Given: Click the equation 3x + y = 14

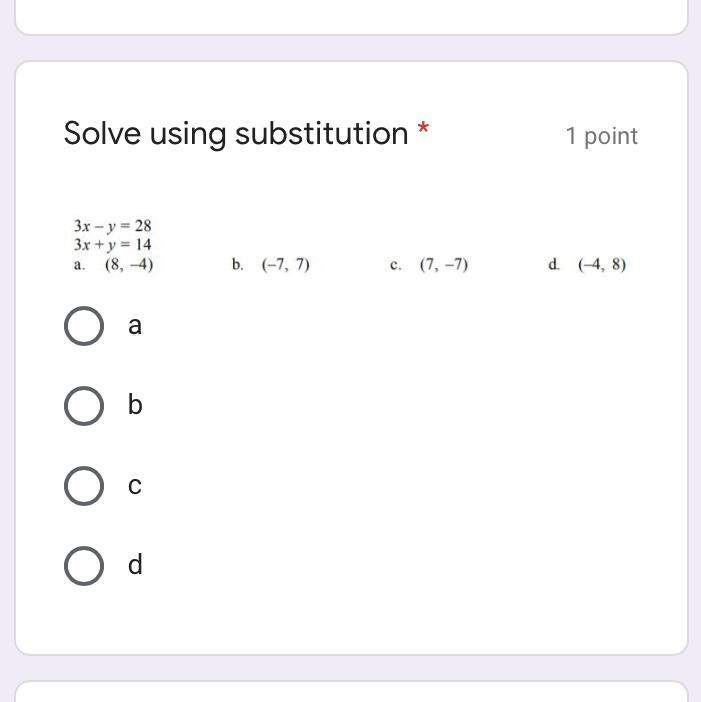Looking at the screenshot, I should point(112,244).
